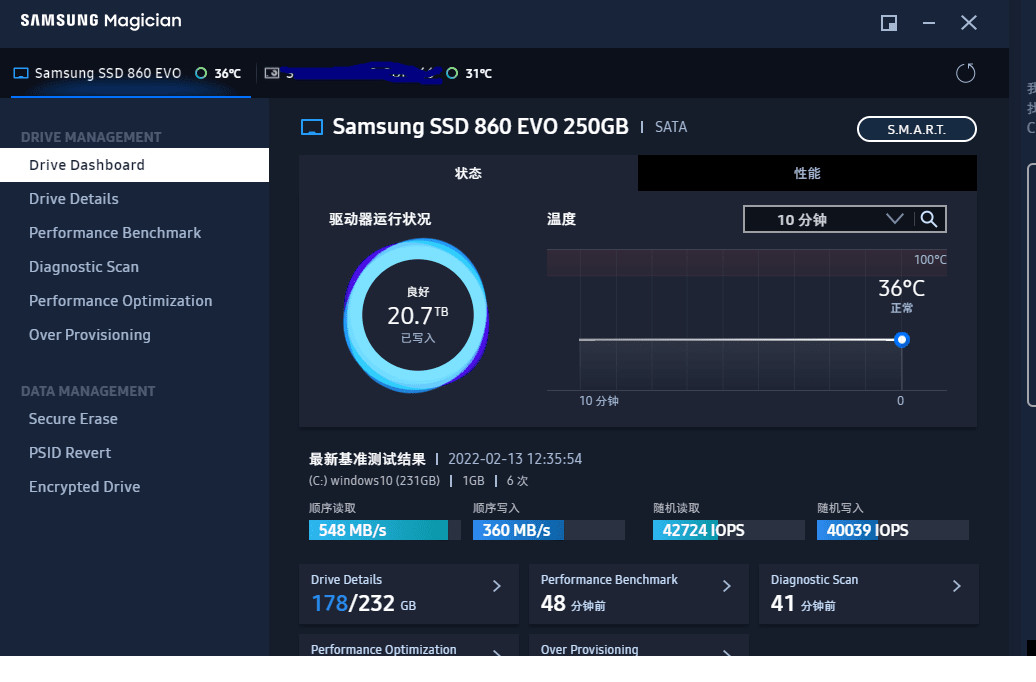Click the (C:) windows10 (231GB) text
Viewport: 1036px width, 682px height.
click(x=374, y=480)
